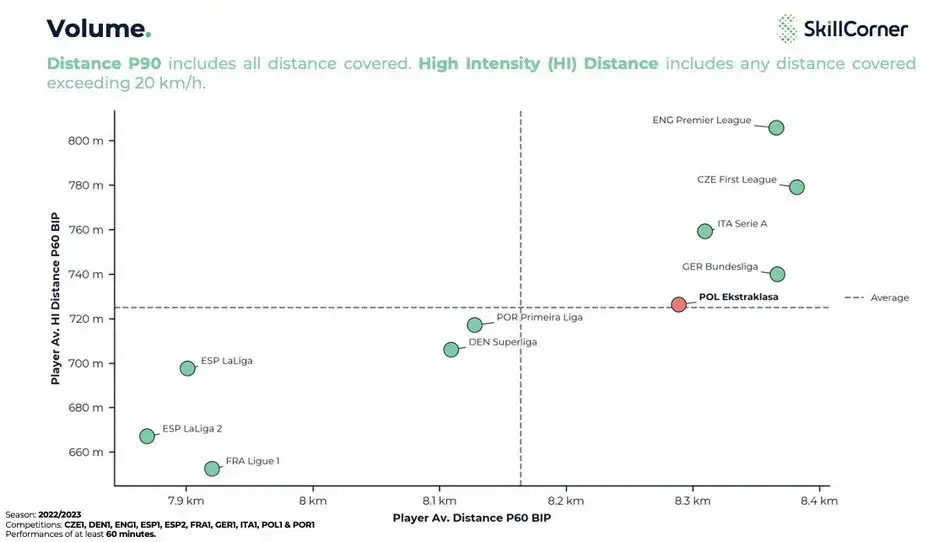944x542 pixels.
Task: Select the POL Ekstraklasa bold label
Action: [x=738, y=297]
